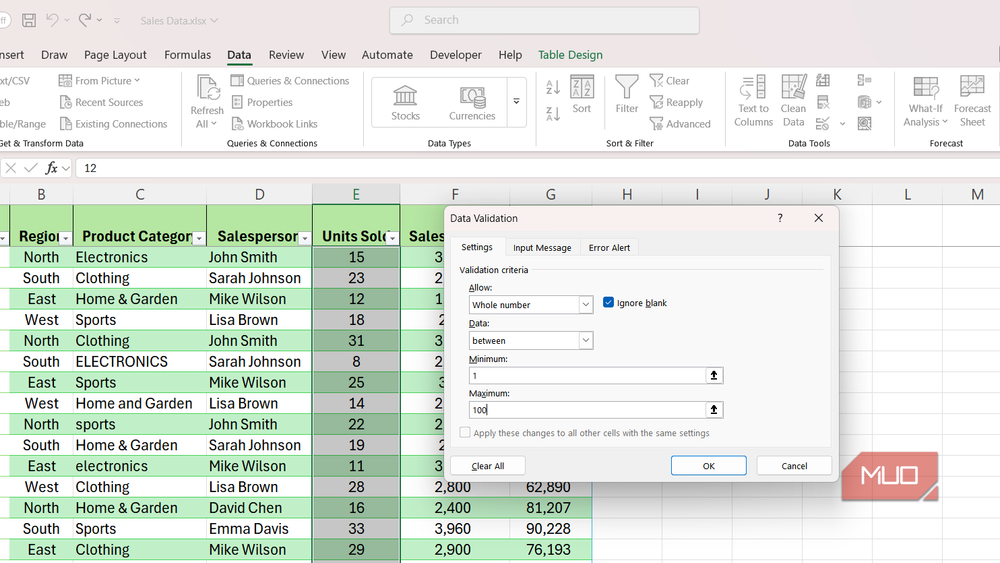This screenshot has width=1000, height=563.
Task: Create a Forecast Sheet
Action: 972,101
